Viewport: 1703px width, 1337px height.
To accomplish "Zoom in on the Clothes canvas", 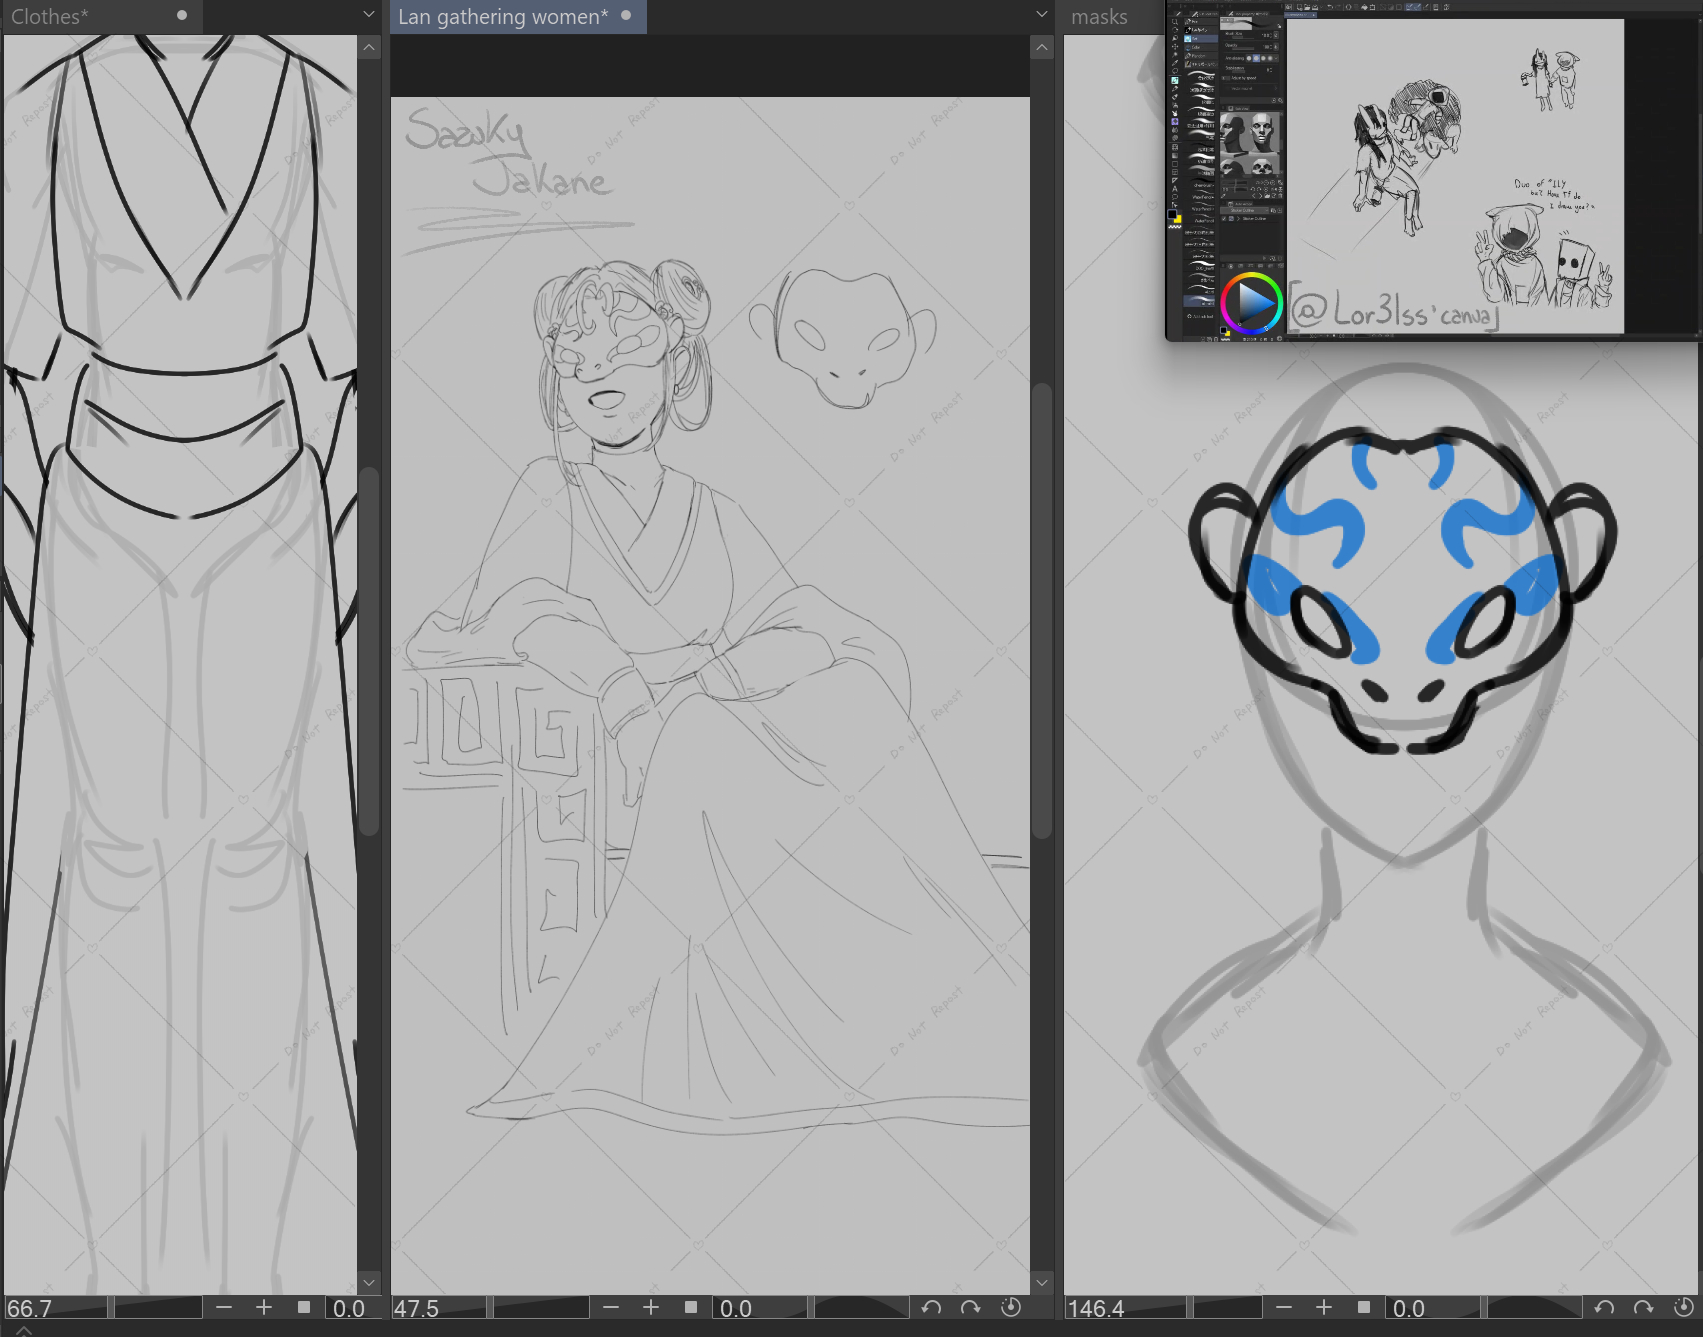I will click(264, 1308).
